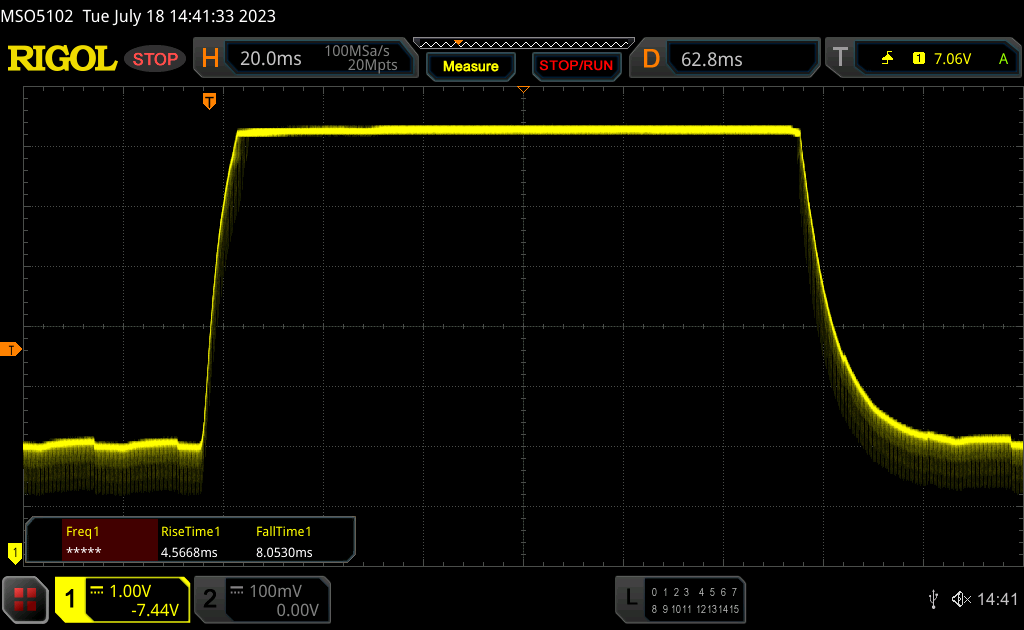Select the yellow channel 1 ground marker
Viewport: 1024px width, 630px height.
click(14, 551)
